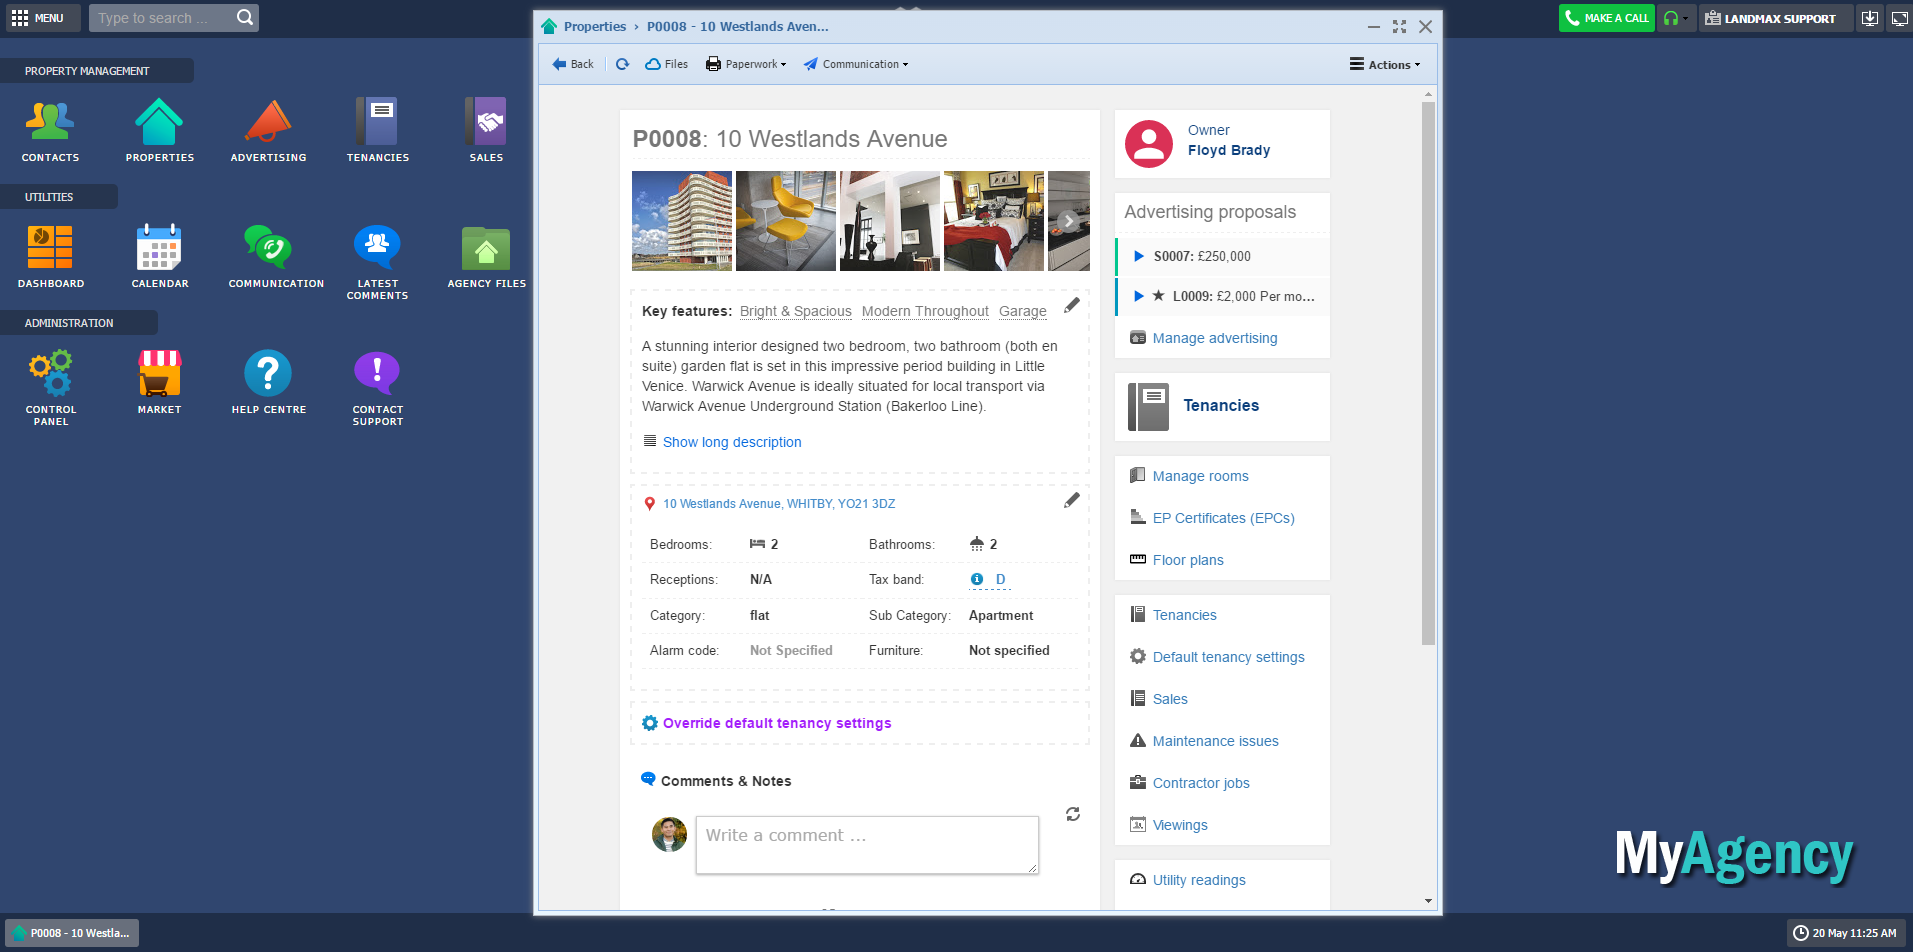Open the Communication dropdown menu

pos(856,64)
